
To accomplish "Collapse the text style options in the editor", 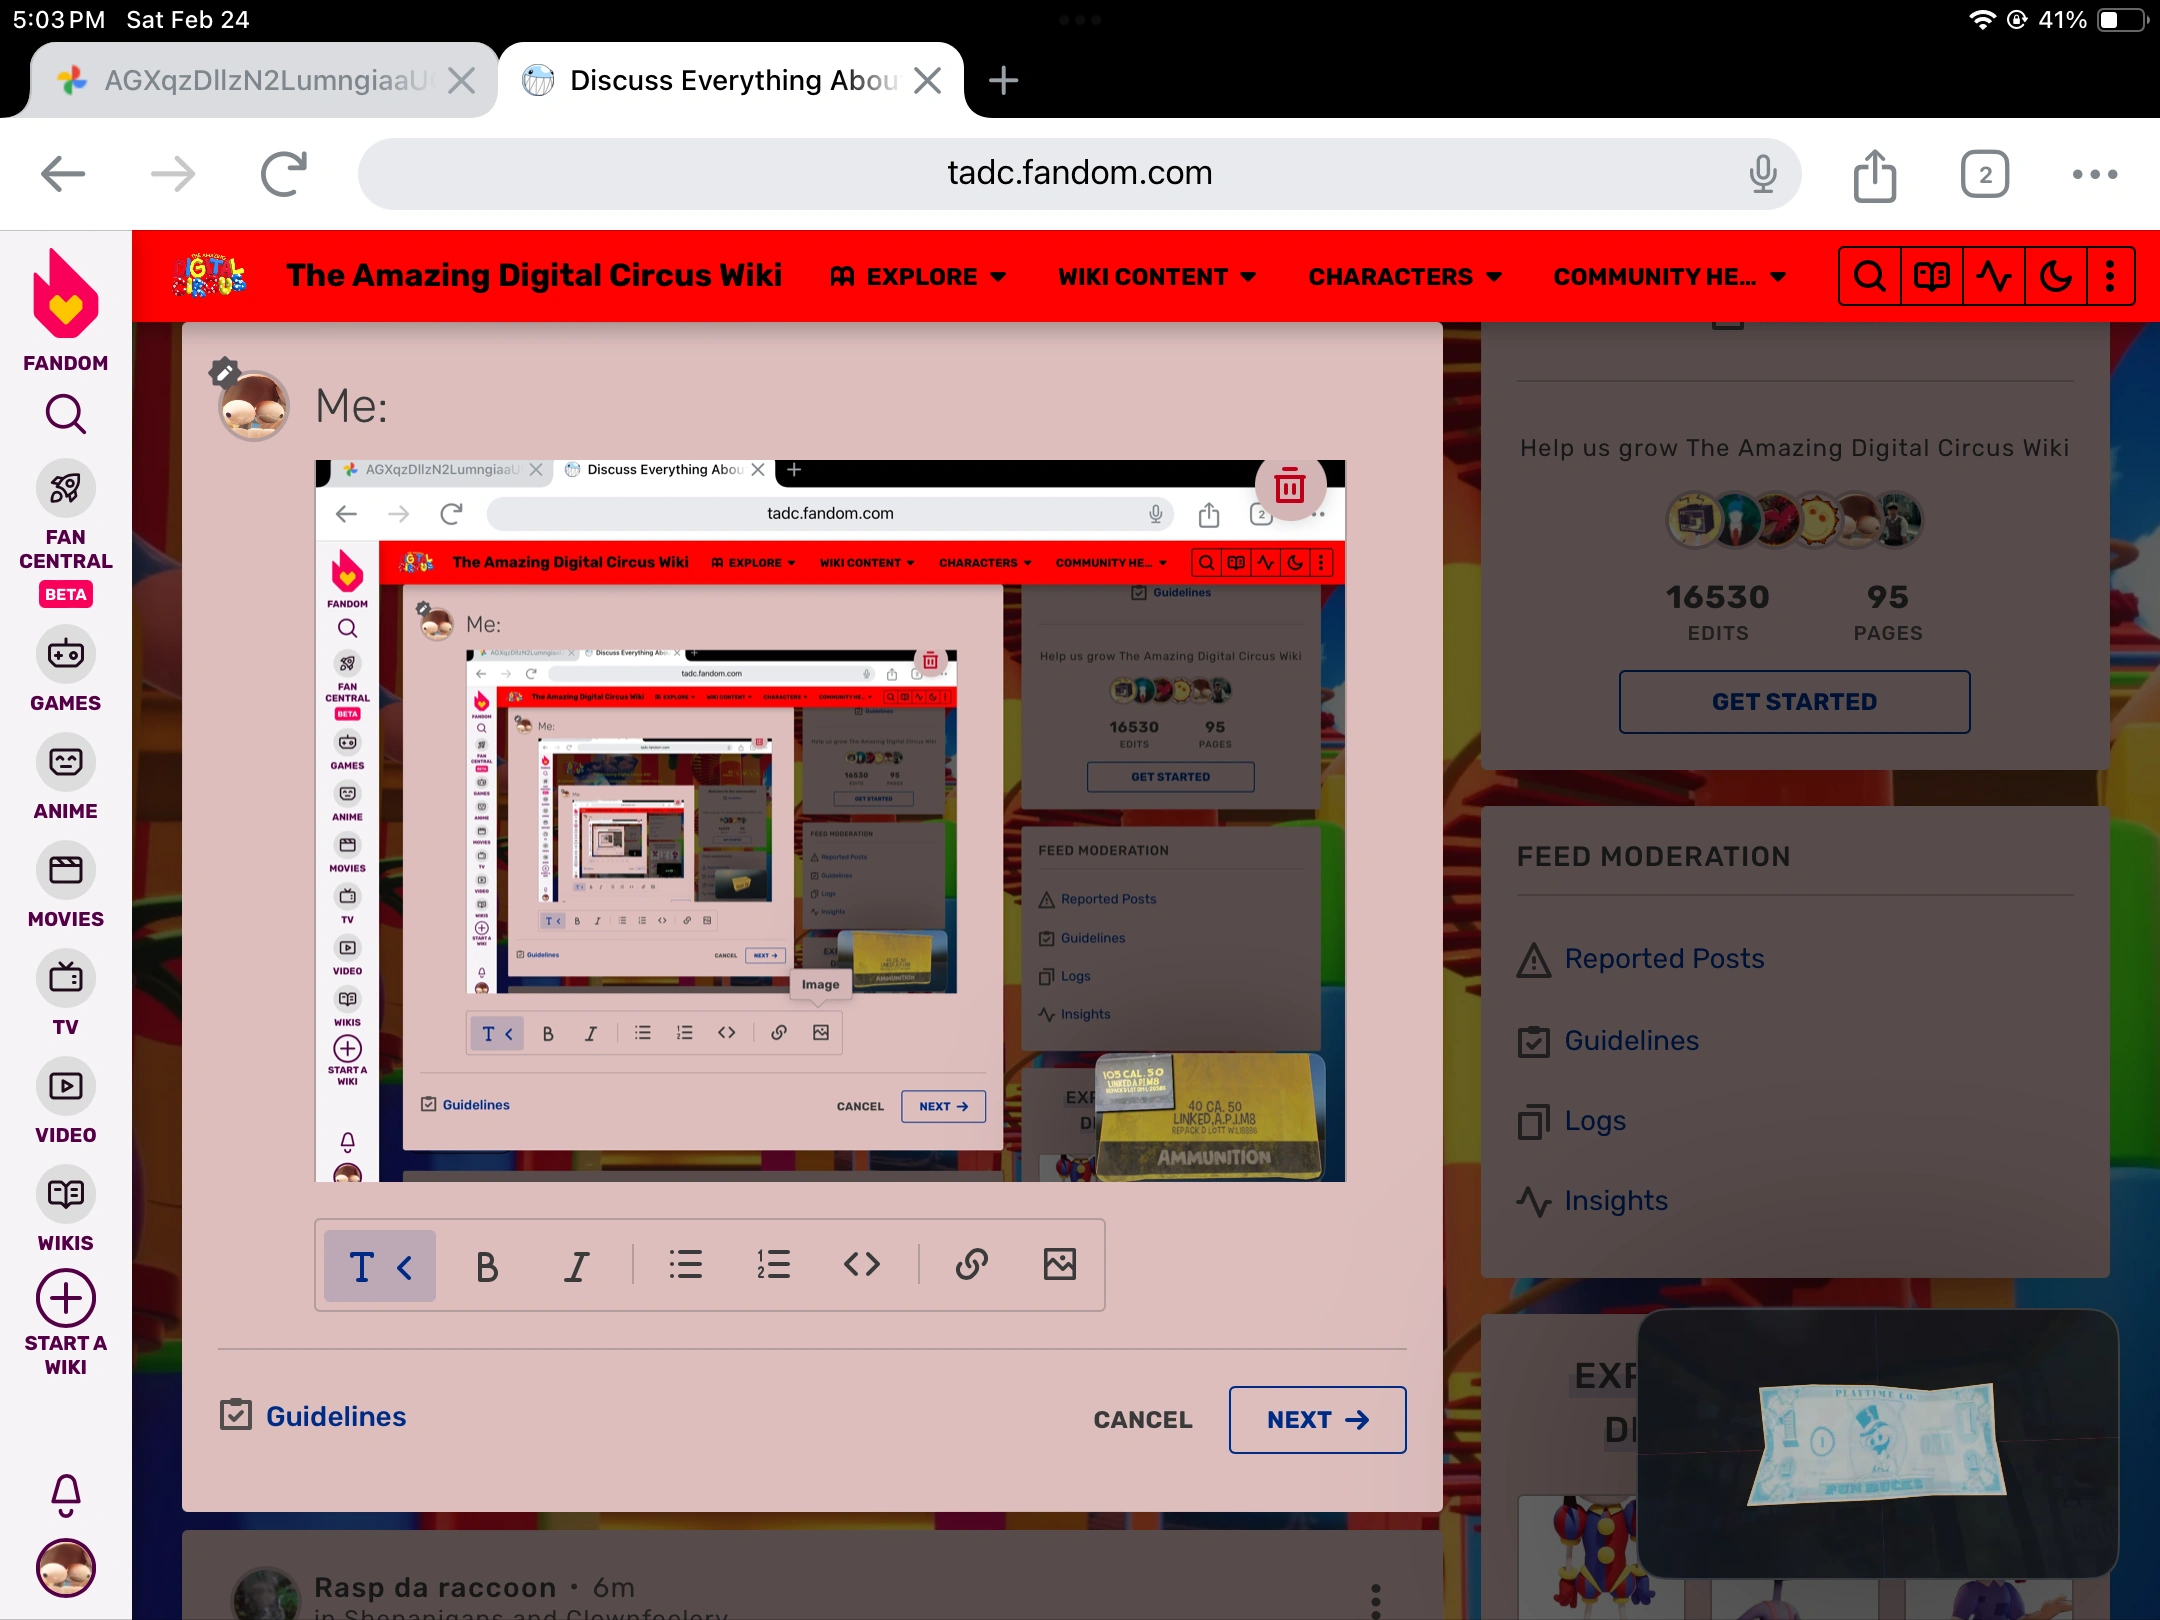I will [380, 1267].
